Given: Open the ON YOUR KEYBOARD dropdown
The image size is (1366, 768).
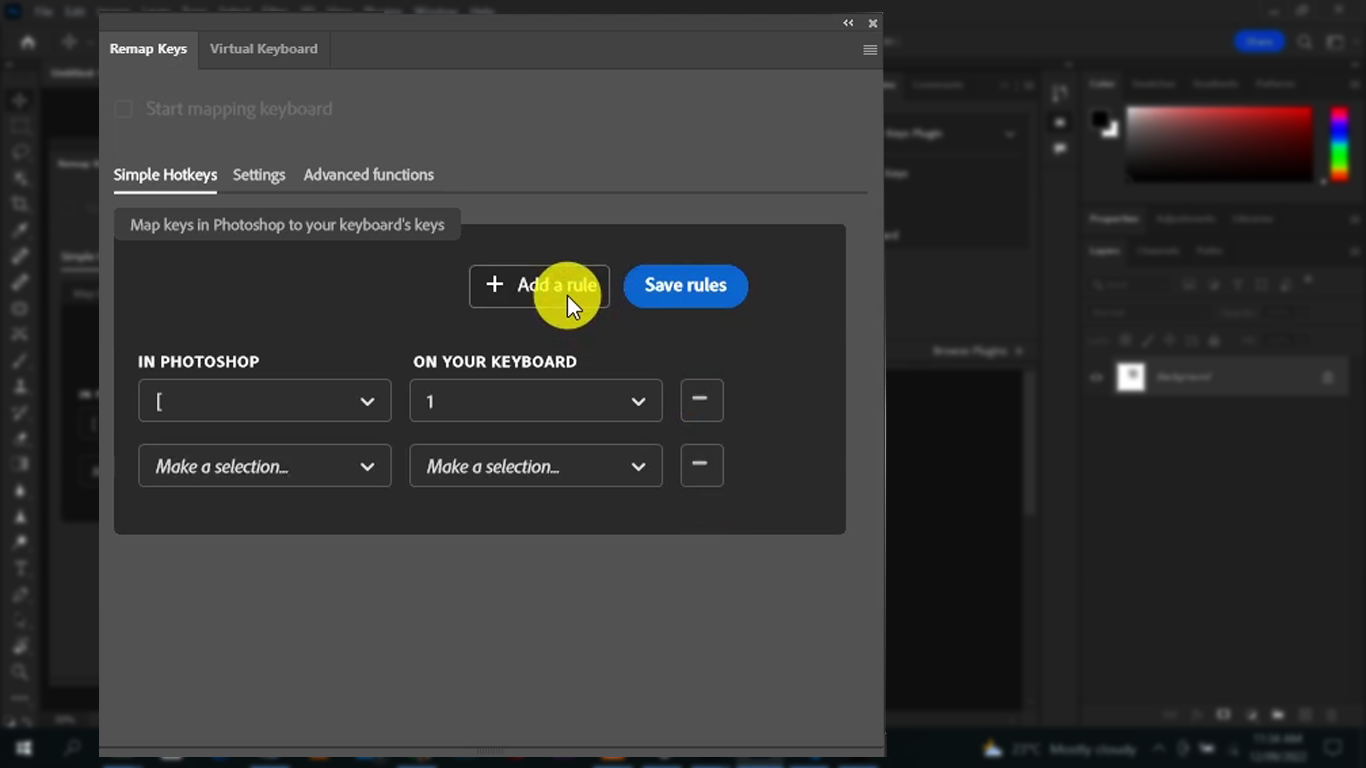Looking at the screenshot, I should click(x=536, y=400).
